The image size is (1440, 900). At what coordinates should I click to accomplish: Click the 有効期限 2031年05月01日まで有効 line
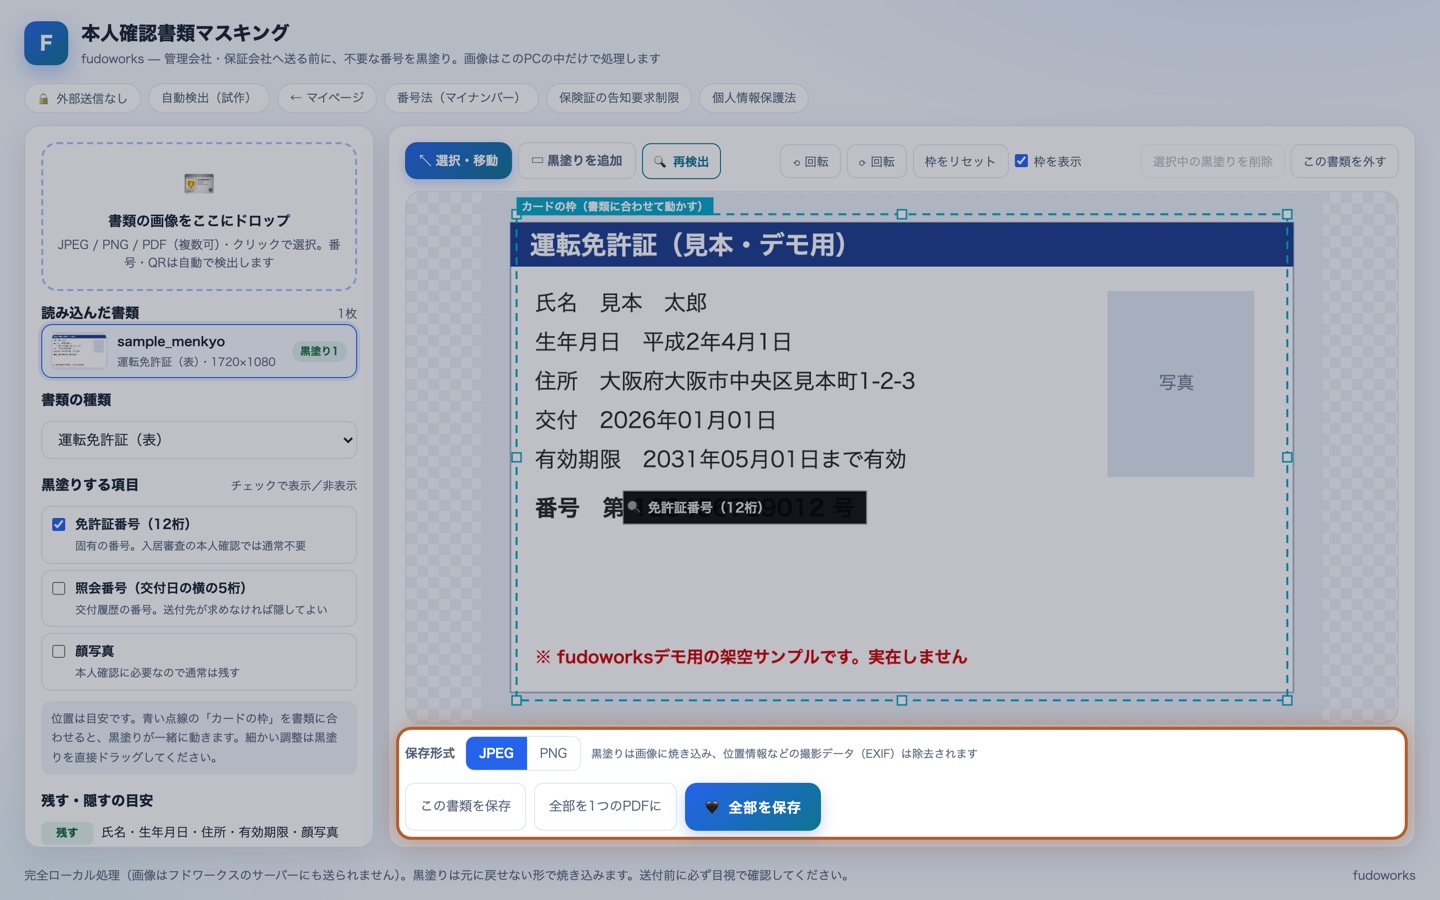pos(720,459)
